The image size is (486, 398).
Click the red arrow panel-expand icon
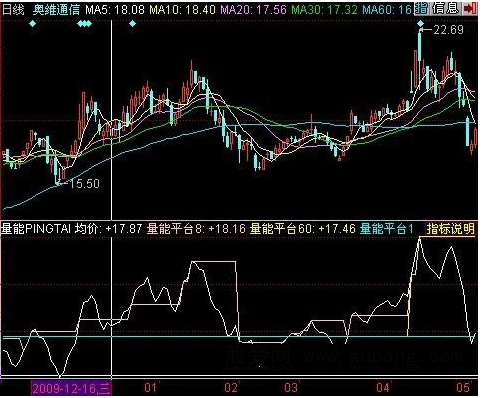pyautogui.click(x=470, y=8)
